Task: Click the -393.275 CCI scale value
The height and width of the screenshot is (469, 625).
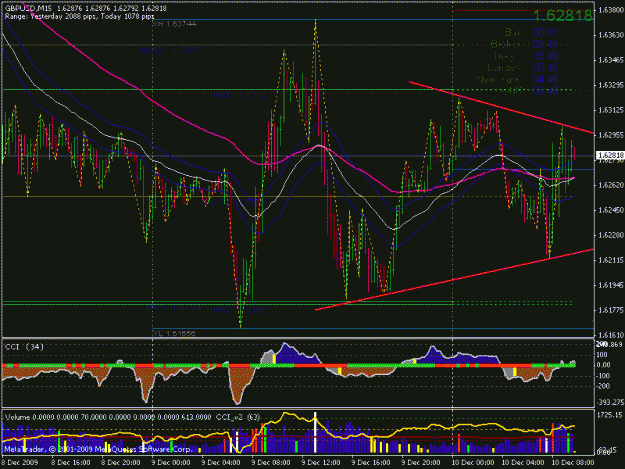Action: point(610,402)
